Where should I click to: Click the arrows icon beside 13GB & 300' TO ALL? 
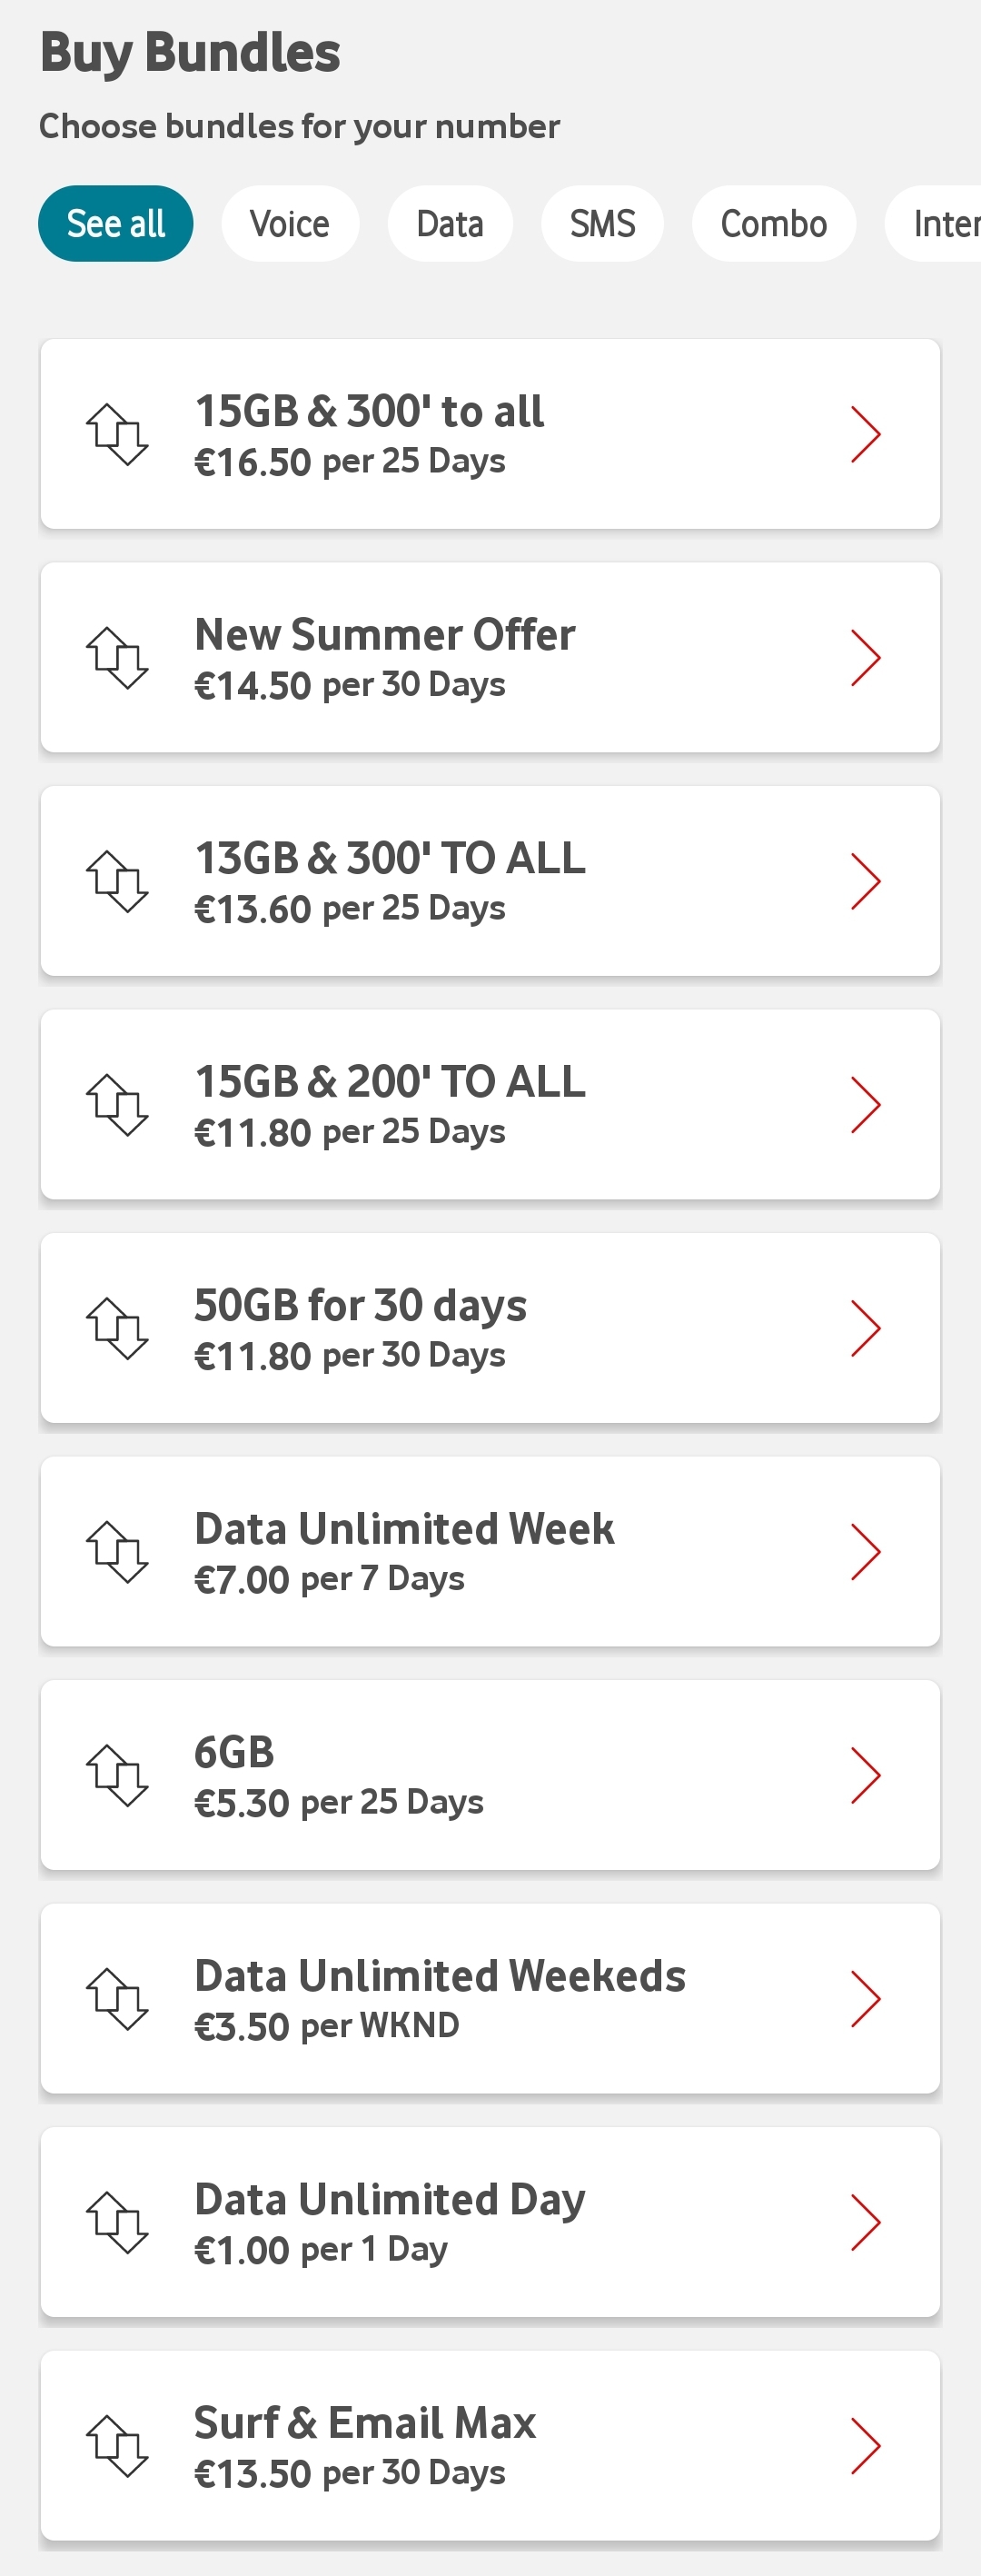117,881
